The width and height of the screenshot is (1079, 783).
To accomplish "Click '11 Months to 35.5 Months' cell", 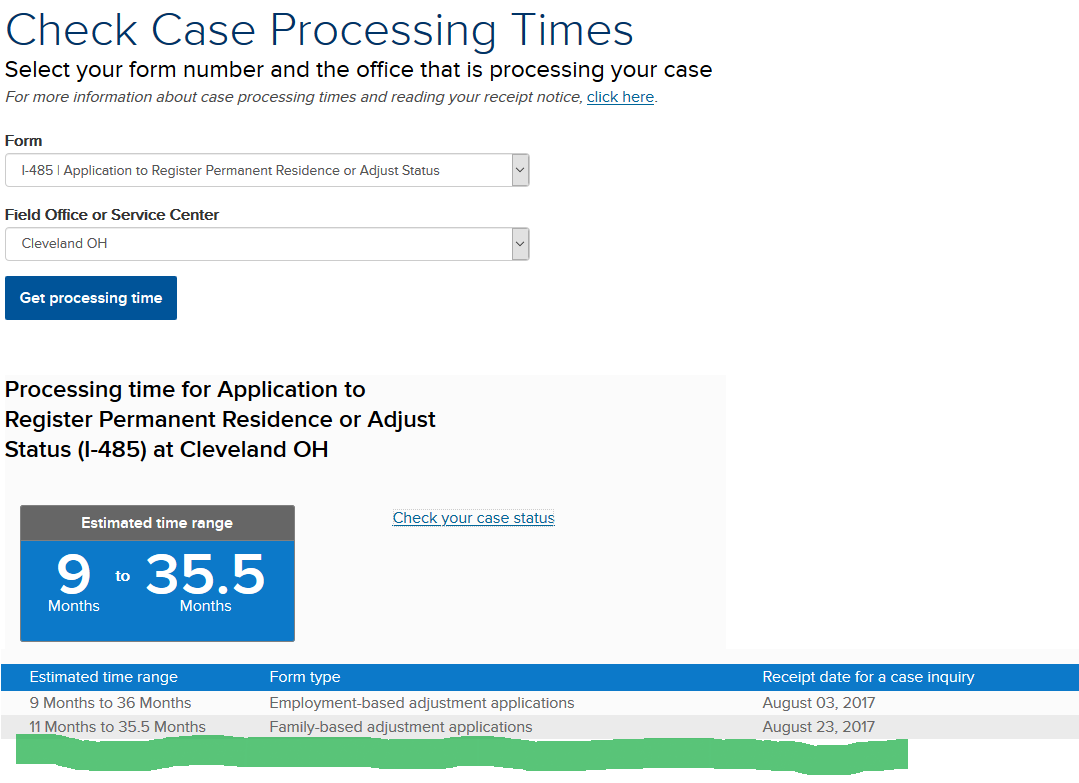I will tap(117, 727).
